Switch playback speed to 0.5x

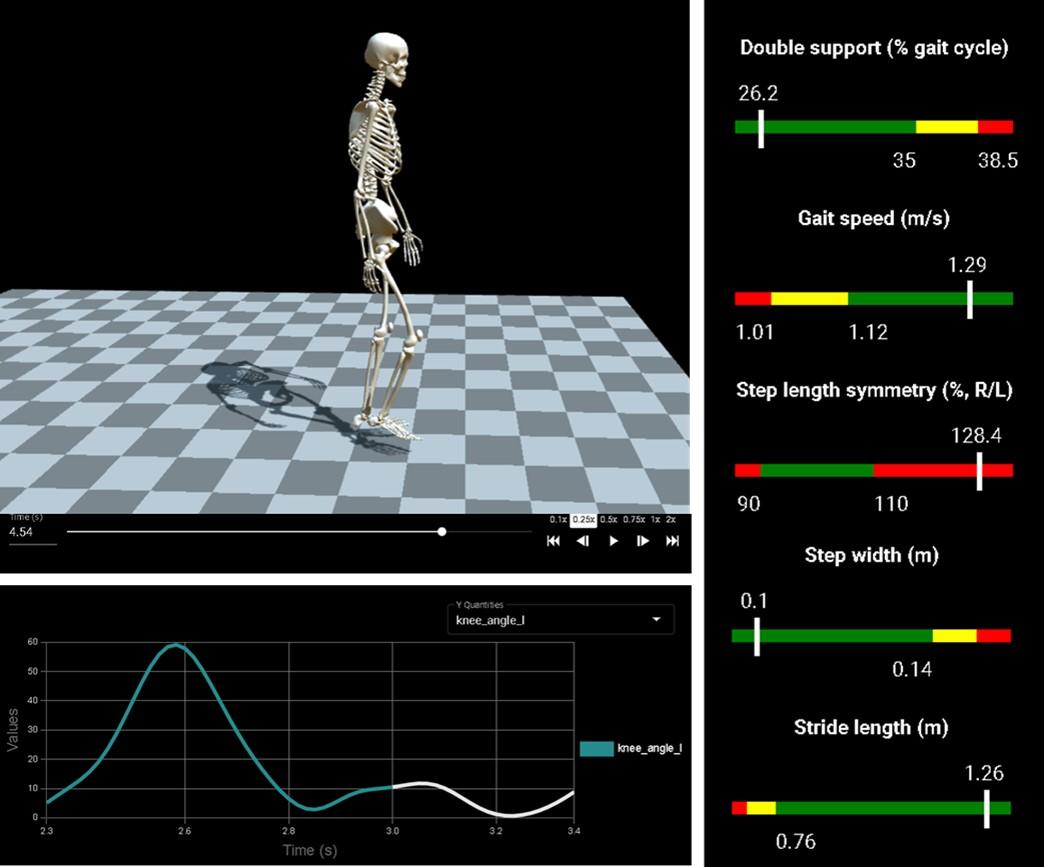click(608, 519)
